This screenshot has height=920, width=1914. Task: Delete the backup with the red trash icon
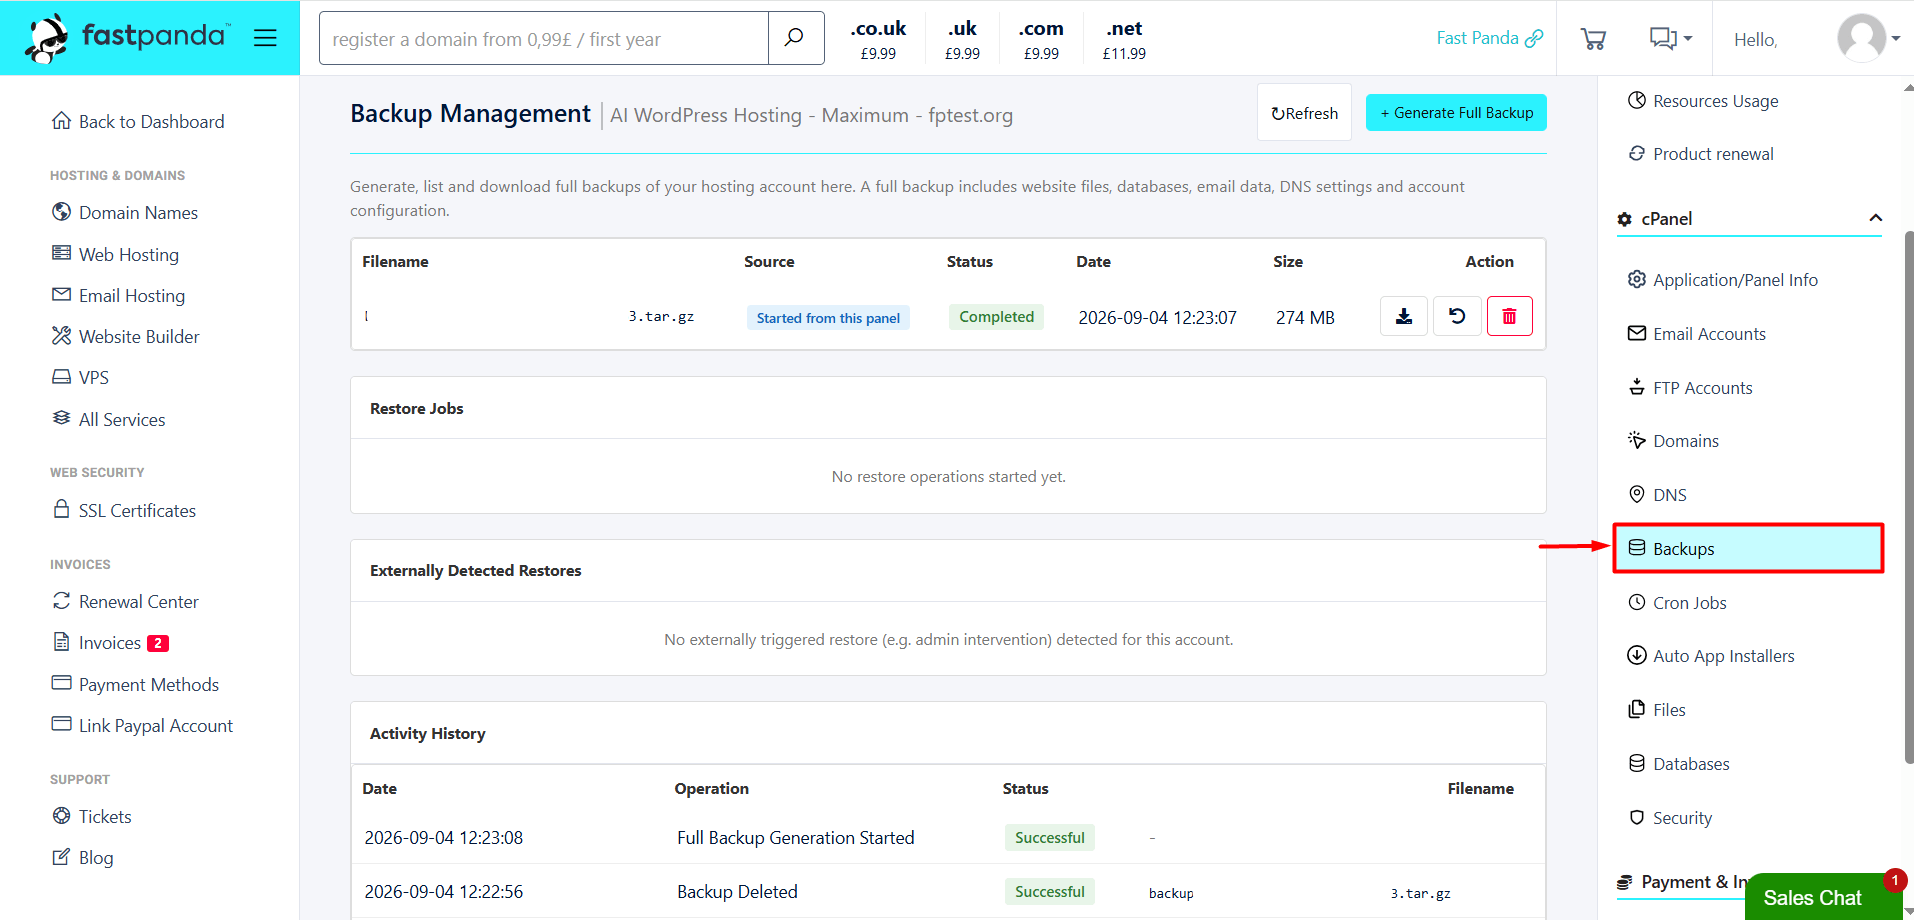(x=1510, y=316)
